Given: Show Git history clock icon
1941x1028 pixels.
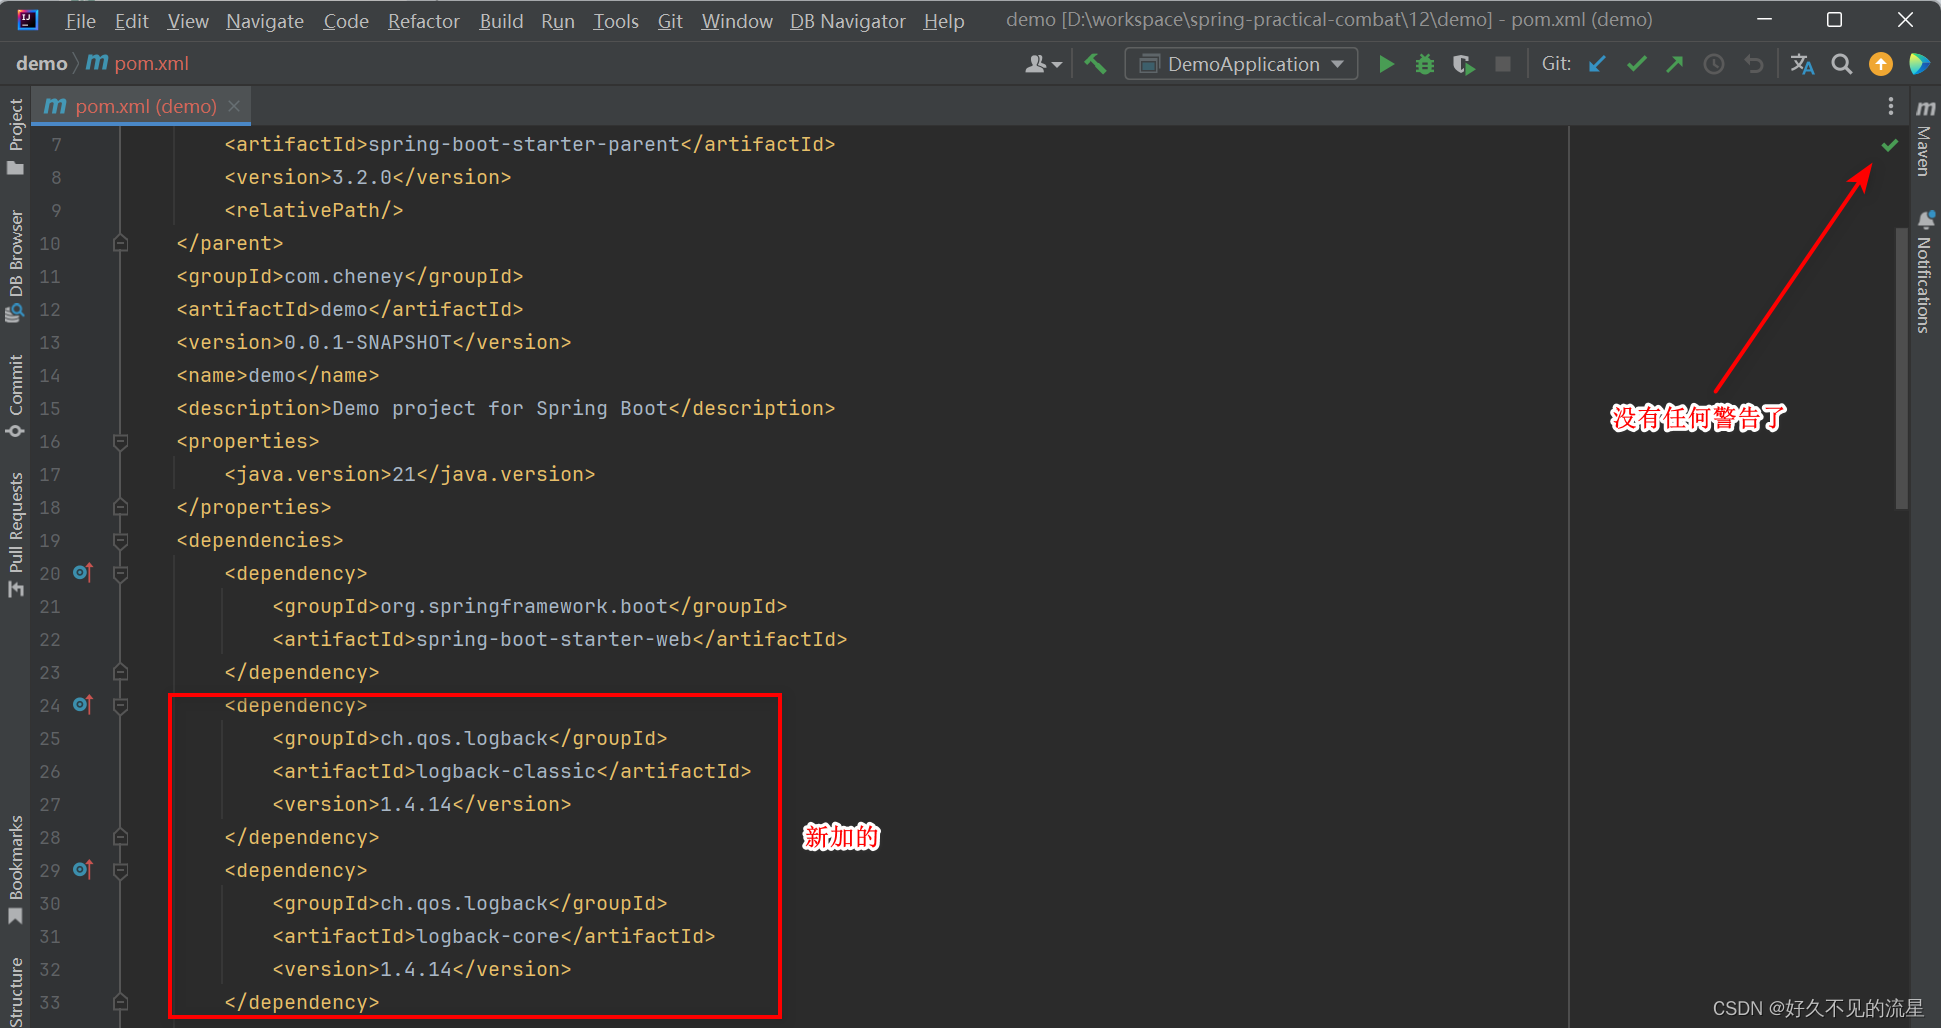Looking at the screenshot, I should 1714,64.
